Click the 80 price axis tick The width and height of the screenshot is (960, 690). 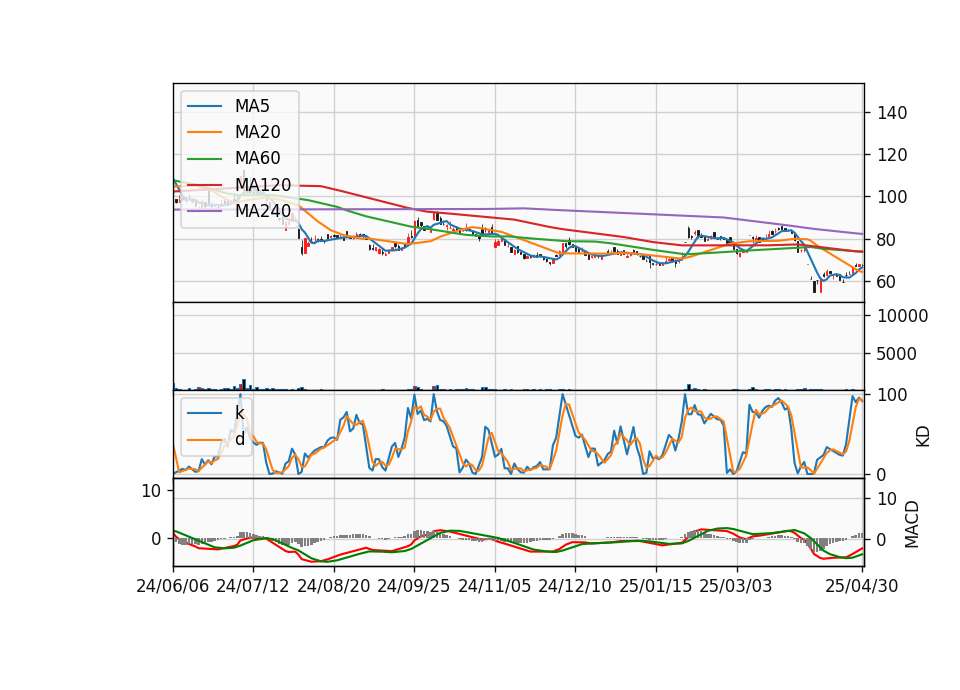(887, 240)
